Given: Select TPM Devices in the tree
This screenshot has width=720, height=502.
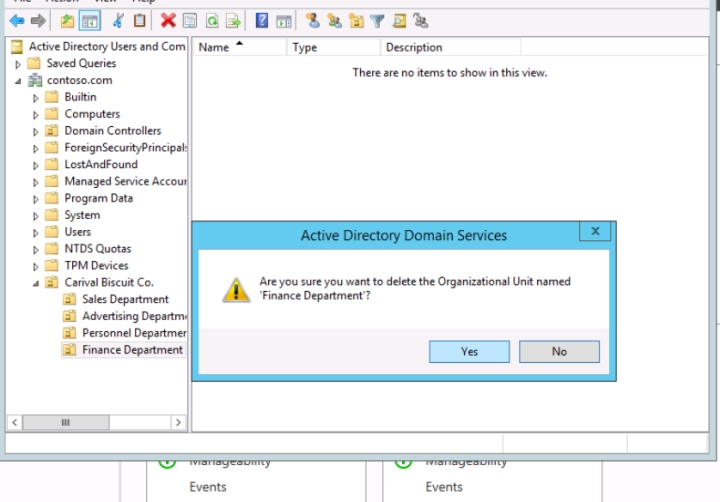Looking at the screenshot, I should 96,265.
